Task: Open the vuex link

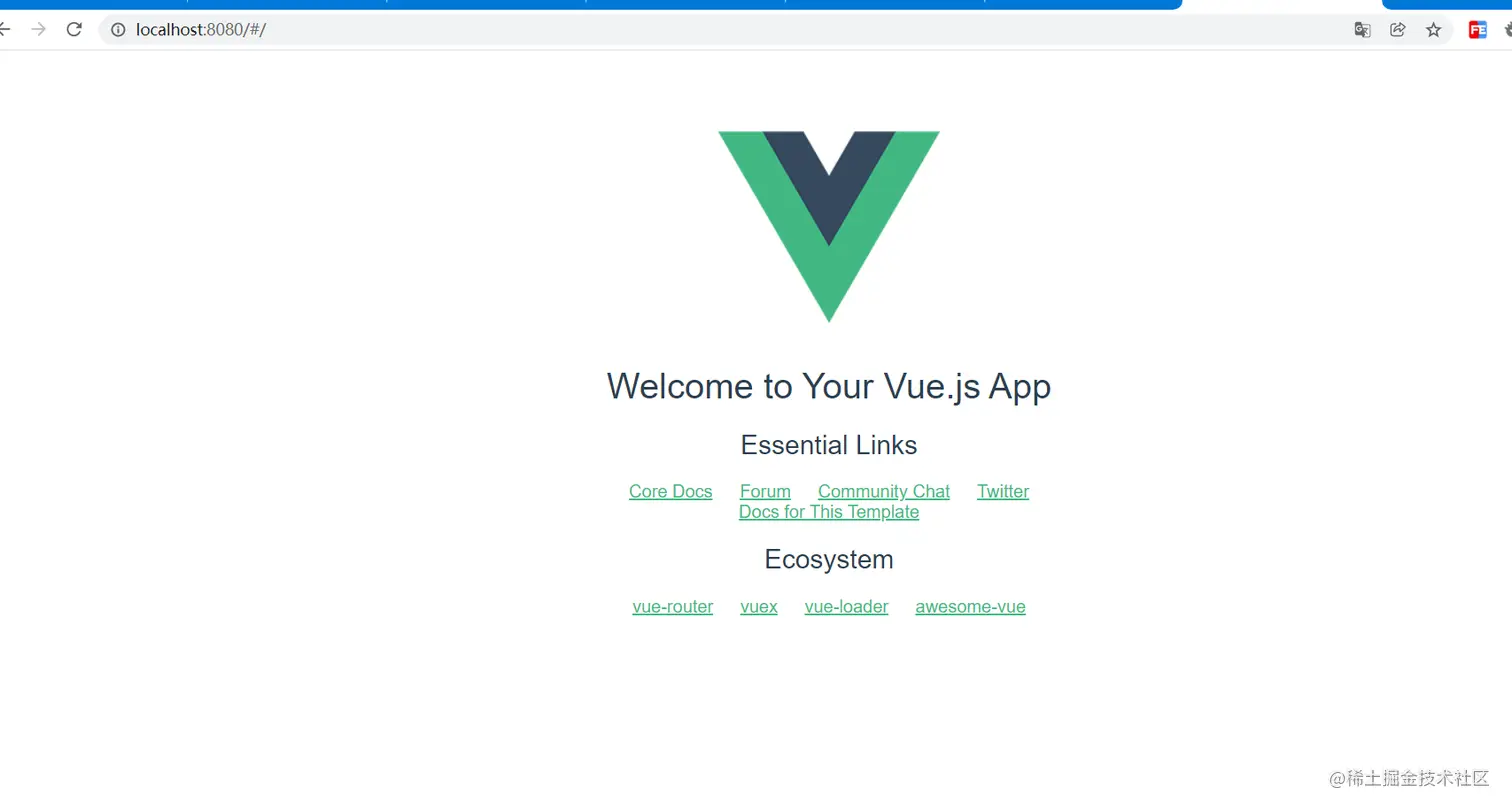Action: pos(759,606)
